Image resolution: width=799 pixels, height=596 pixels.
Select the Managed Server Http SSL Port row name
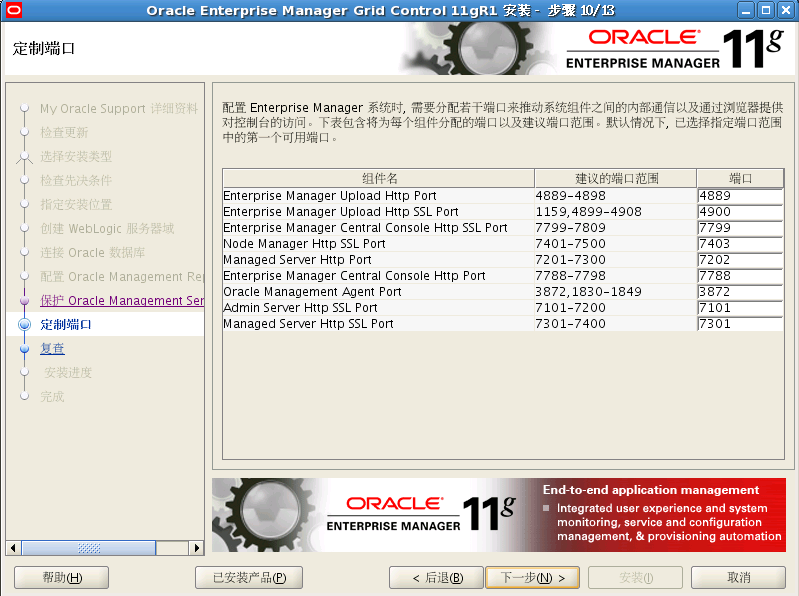(308, 324)
